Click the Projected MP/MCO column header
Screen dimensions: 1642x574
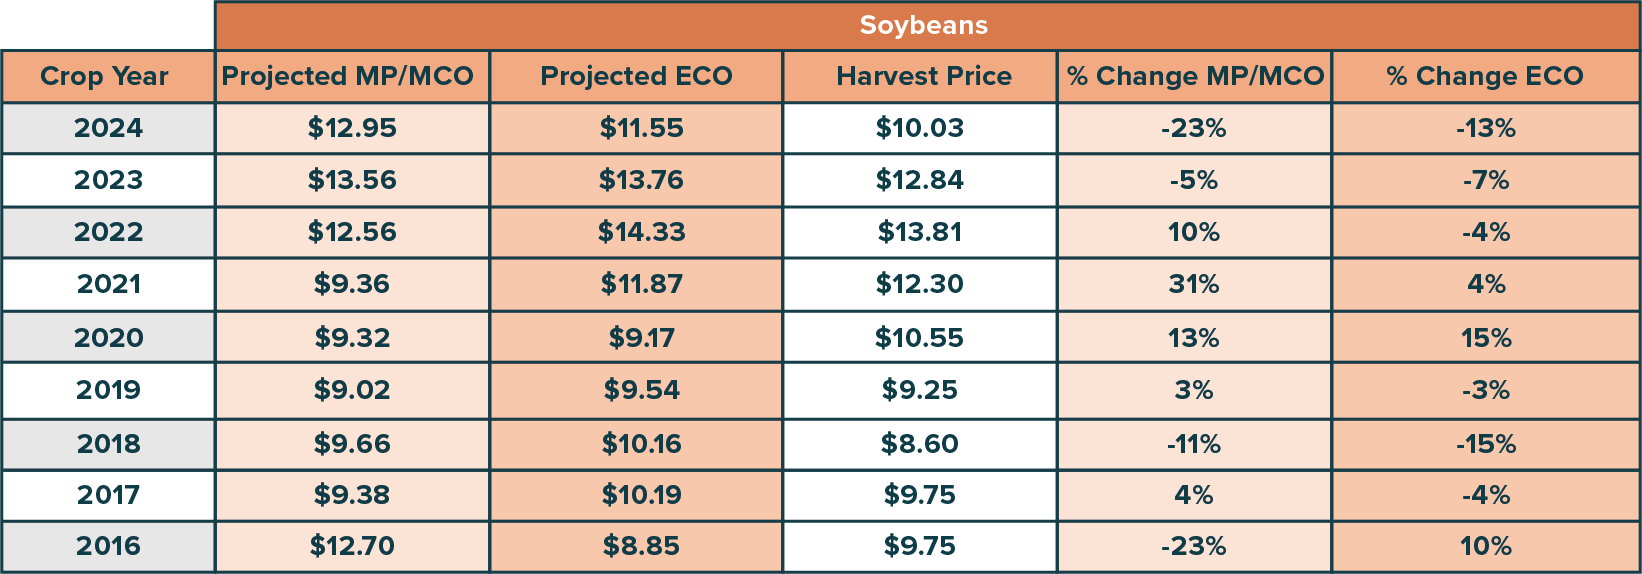(x=348, y=77)
